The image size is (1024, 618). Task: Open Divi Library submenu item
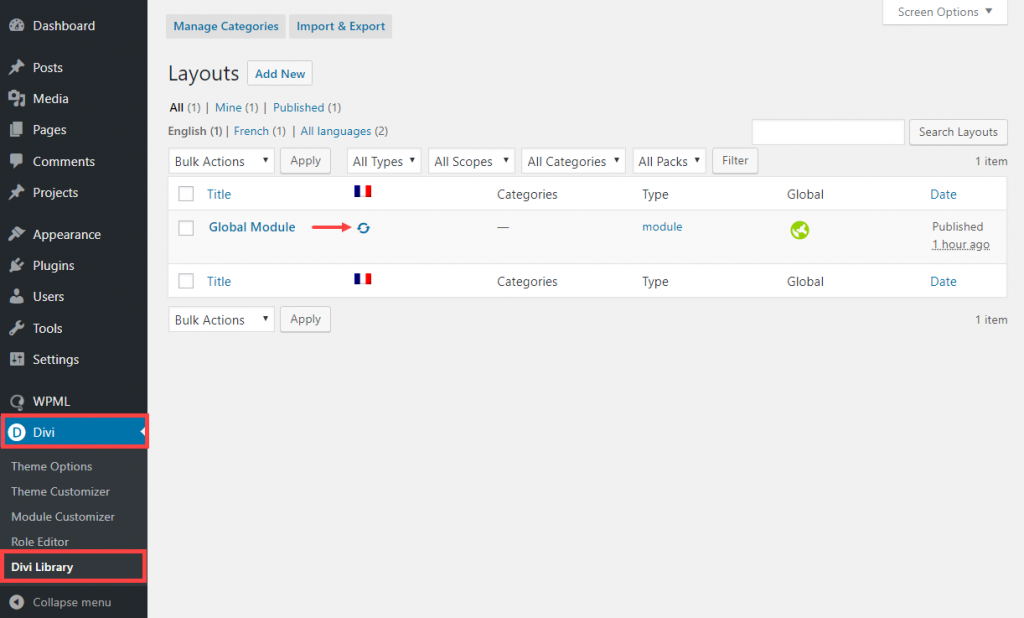point(42,567)
